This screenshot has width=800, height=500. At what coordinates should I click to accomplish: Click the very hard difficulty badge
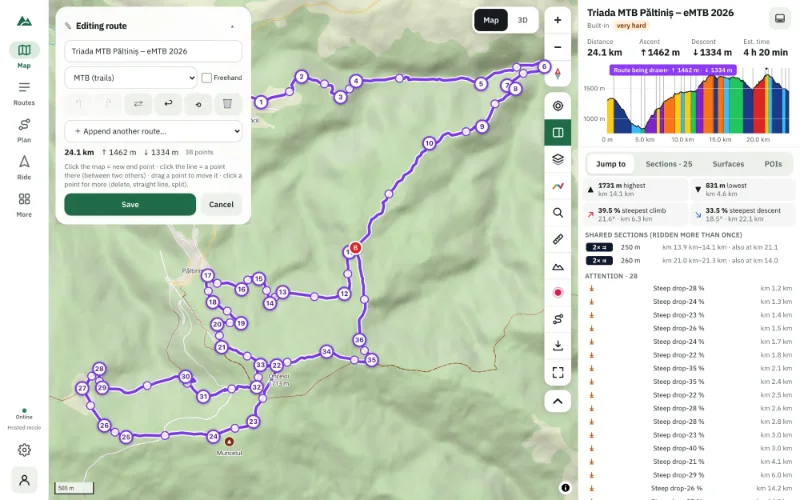pyautogui.click(x=631, y=26)
